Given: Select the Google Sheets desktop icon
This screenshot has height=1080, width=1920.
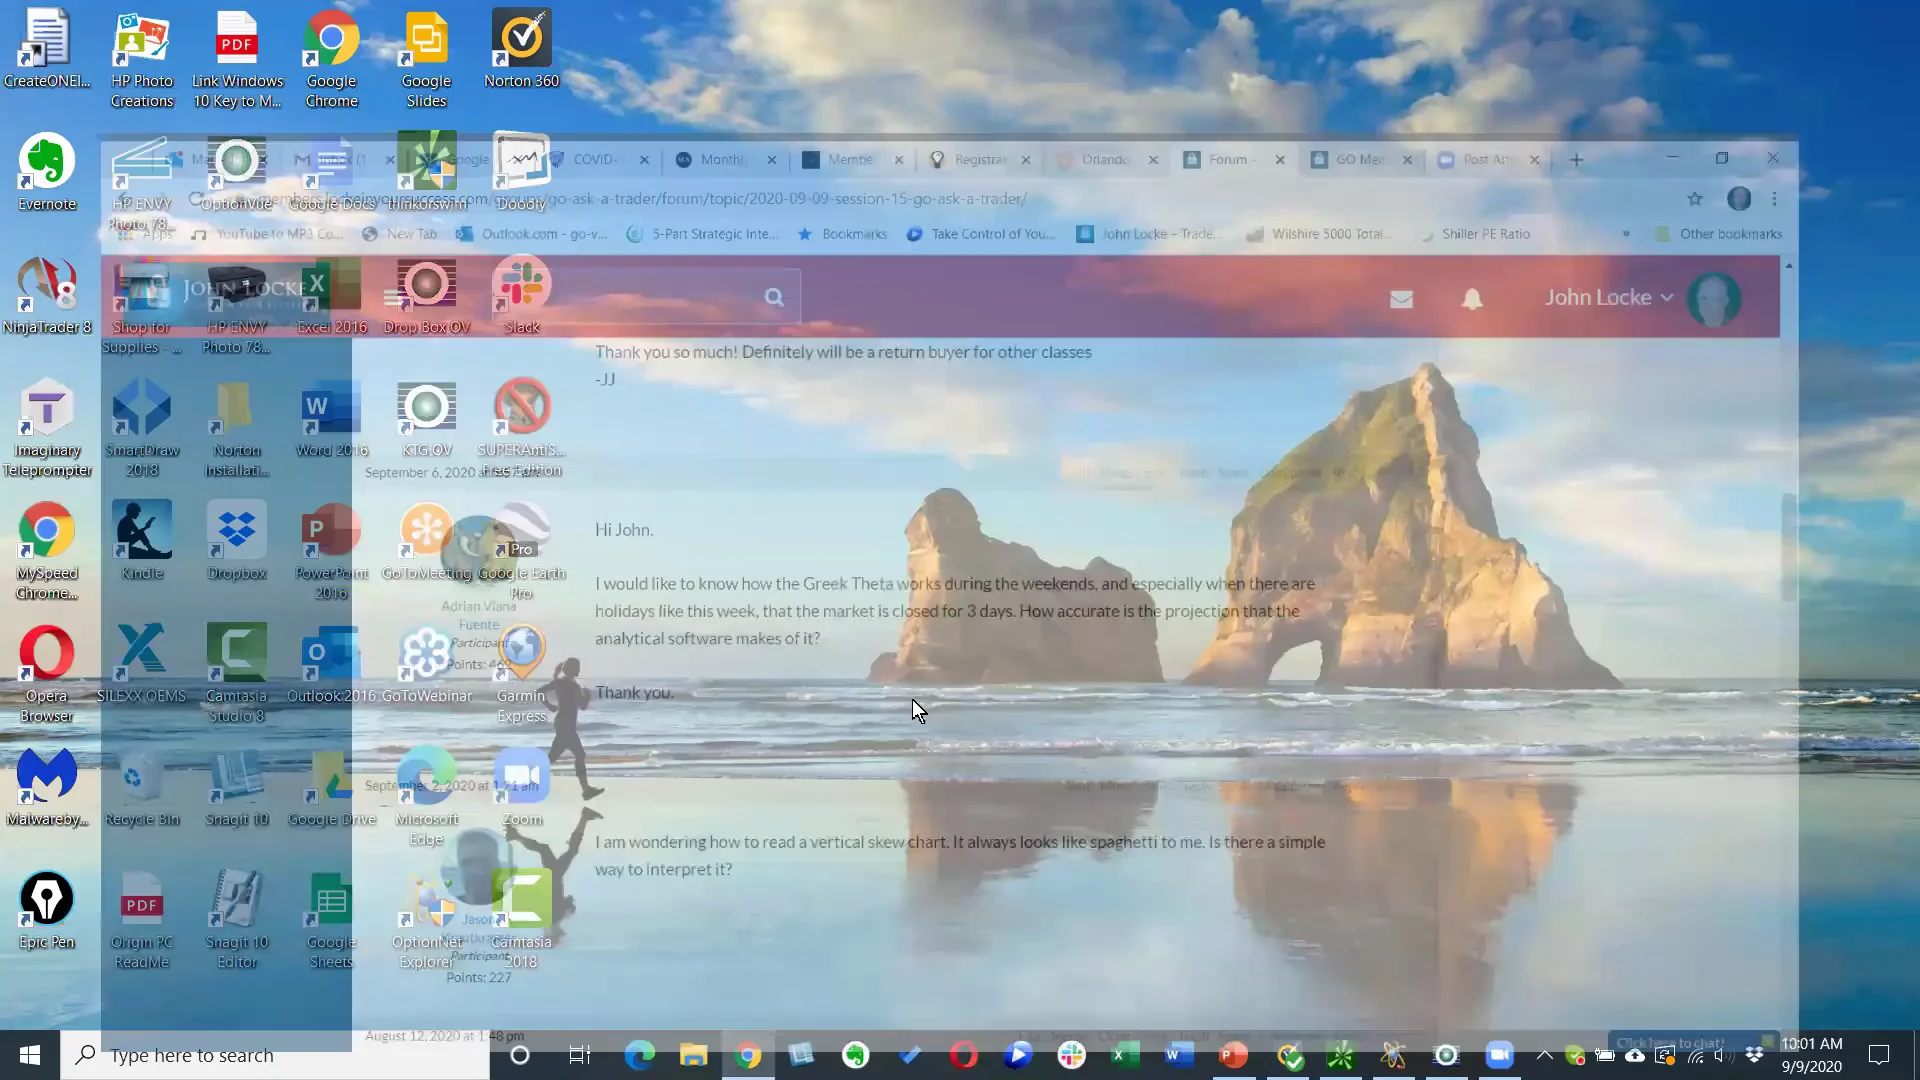Looking at the screenshot, I should (331, 921).
